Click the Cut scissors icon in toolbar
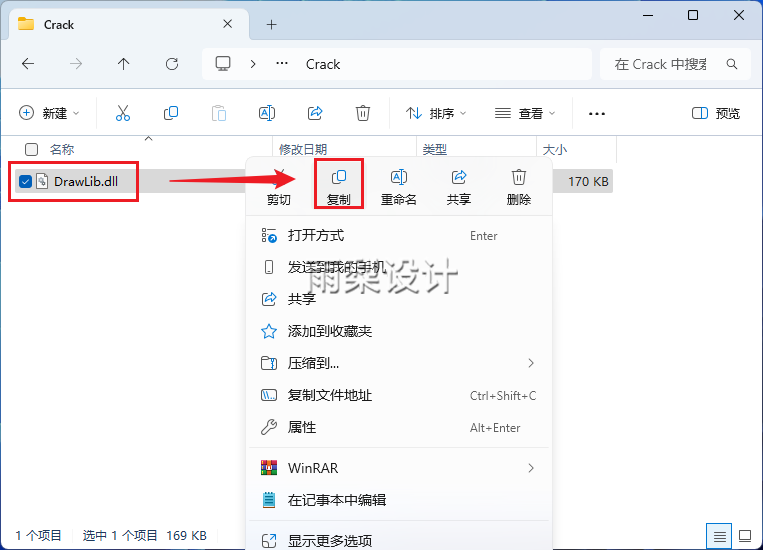The height and width of the screenshot is (550, 763). pyautogui.click(x=123, y=113)
